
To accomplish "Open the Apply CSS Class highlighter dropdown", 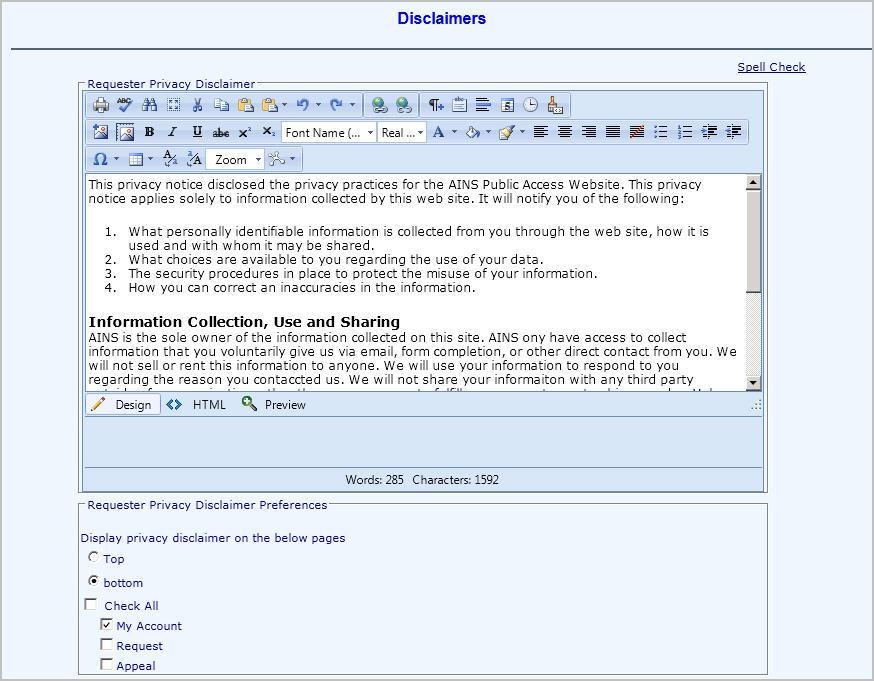I will click(507, 132).
